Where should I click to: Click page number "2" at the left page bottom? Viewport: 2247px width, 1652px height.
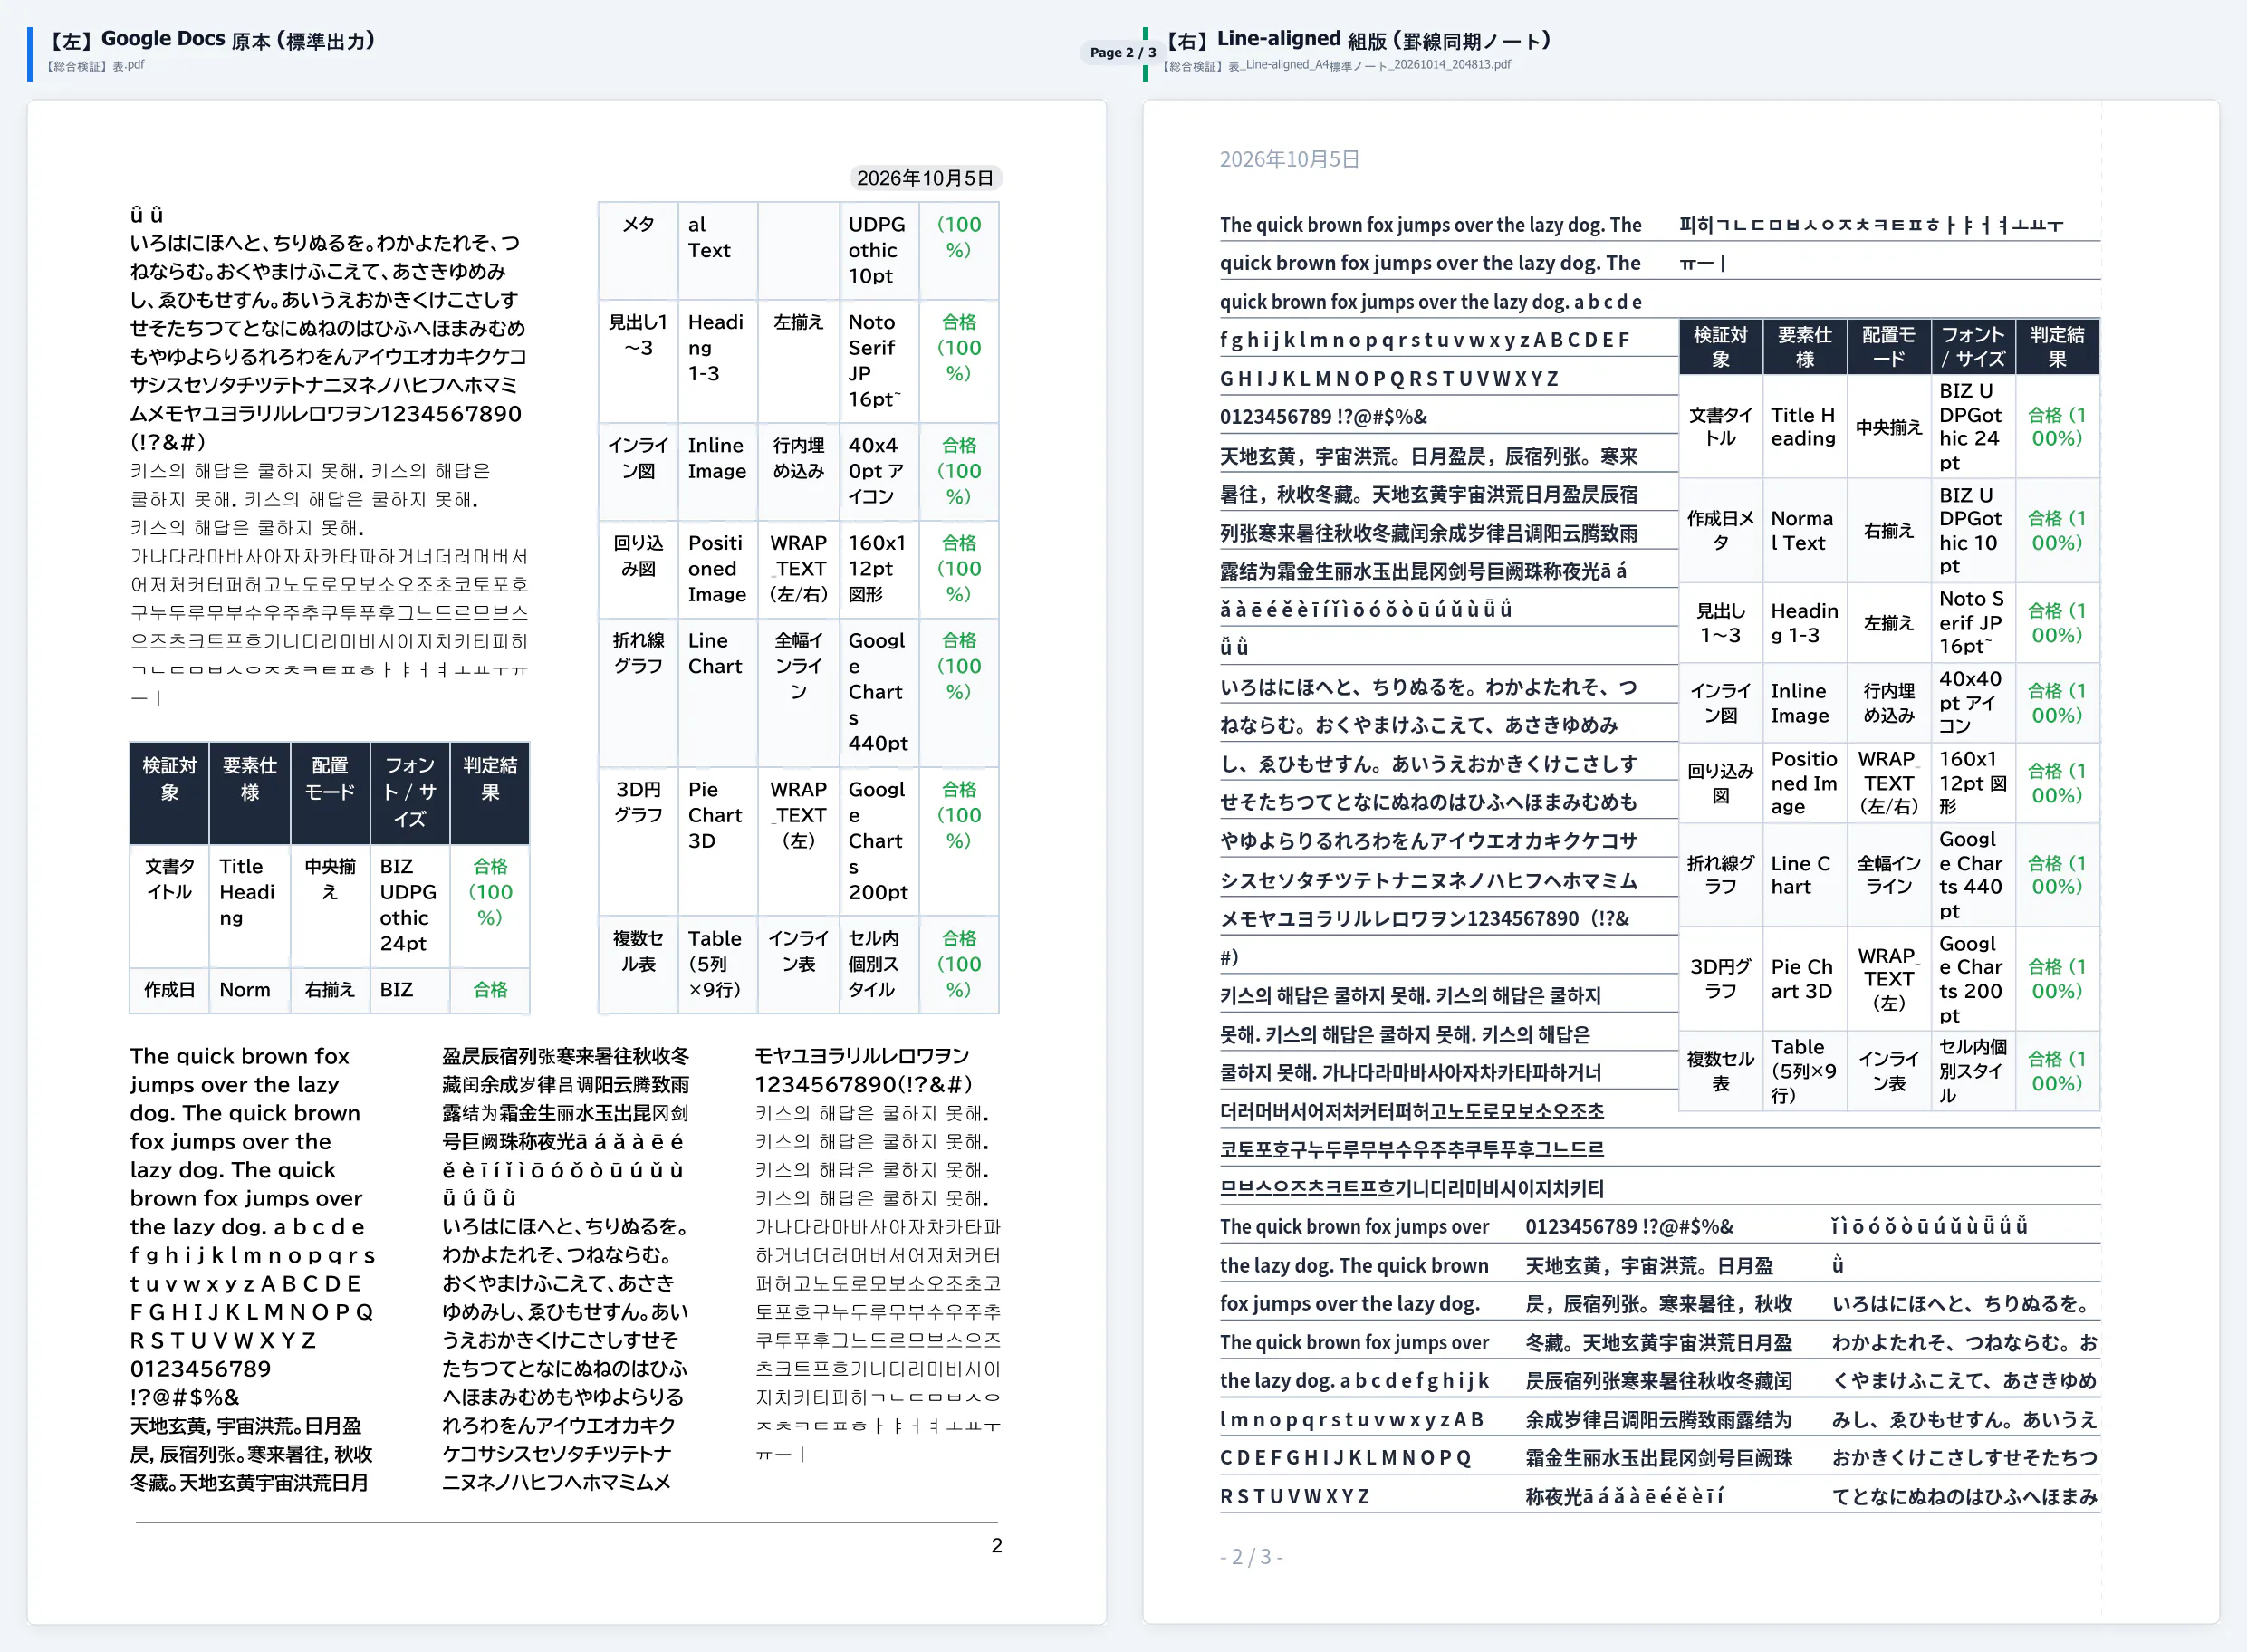pos(996,1545)
